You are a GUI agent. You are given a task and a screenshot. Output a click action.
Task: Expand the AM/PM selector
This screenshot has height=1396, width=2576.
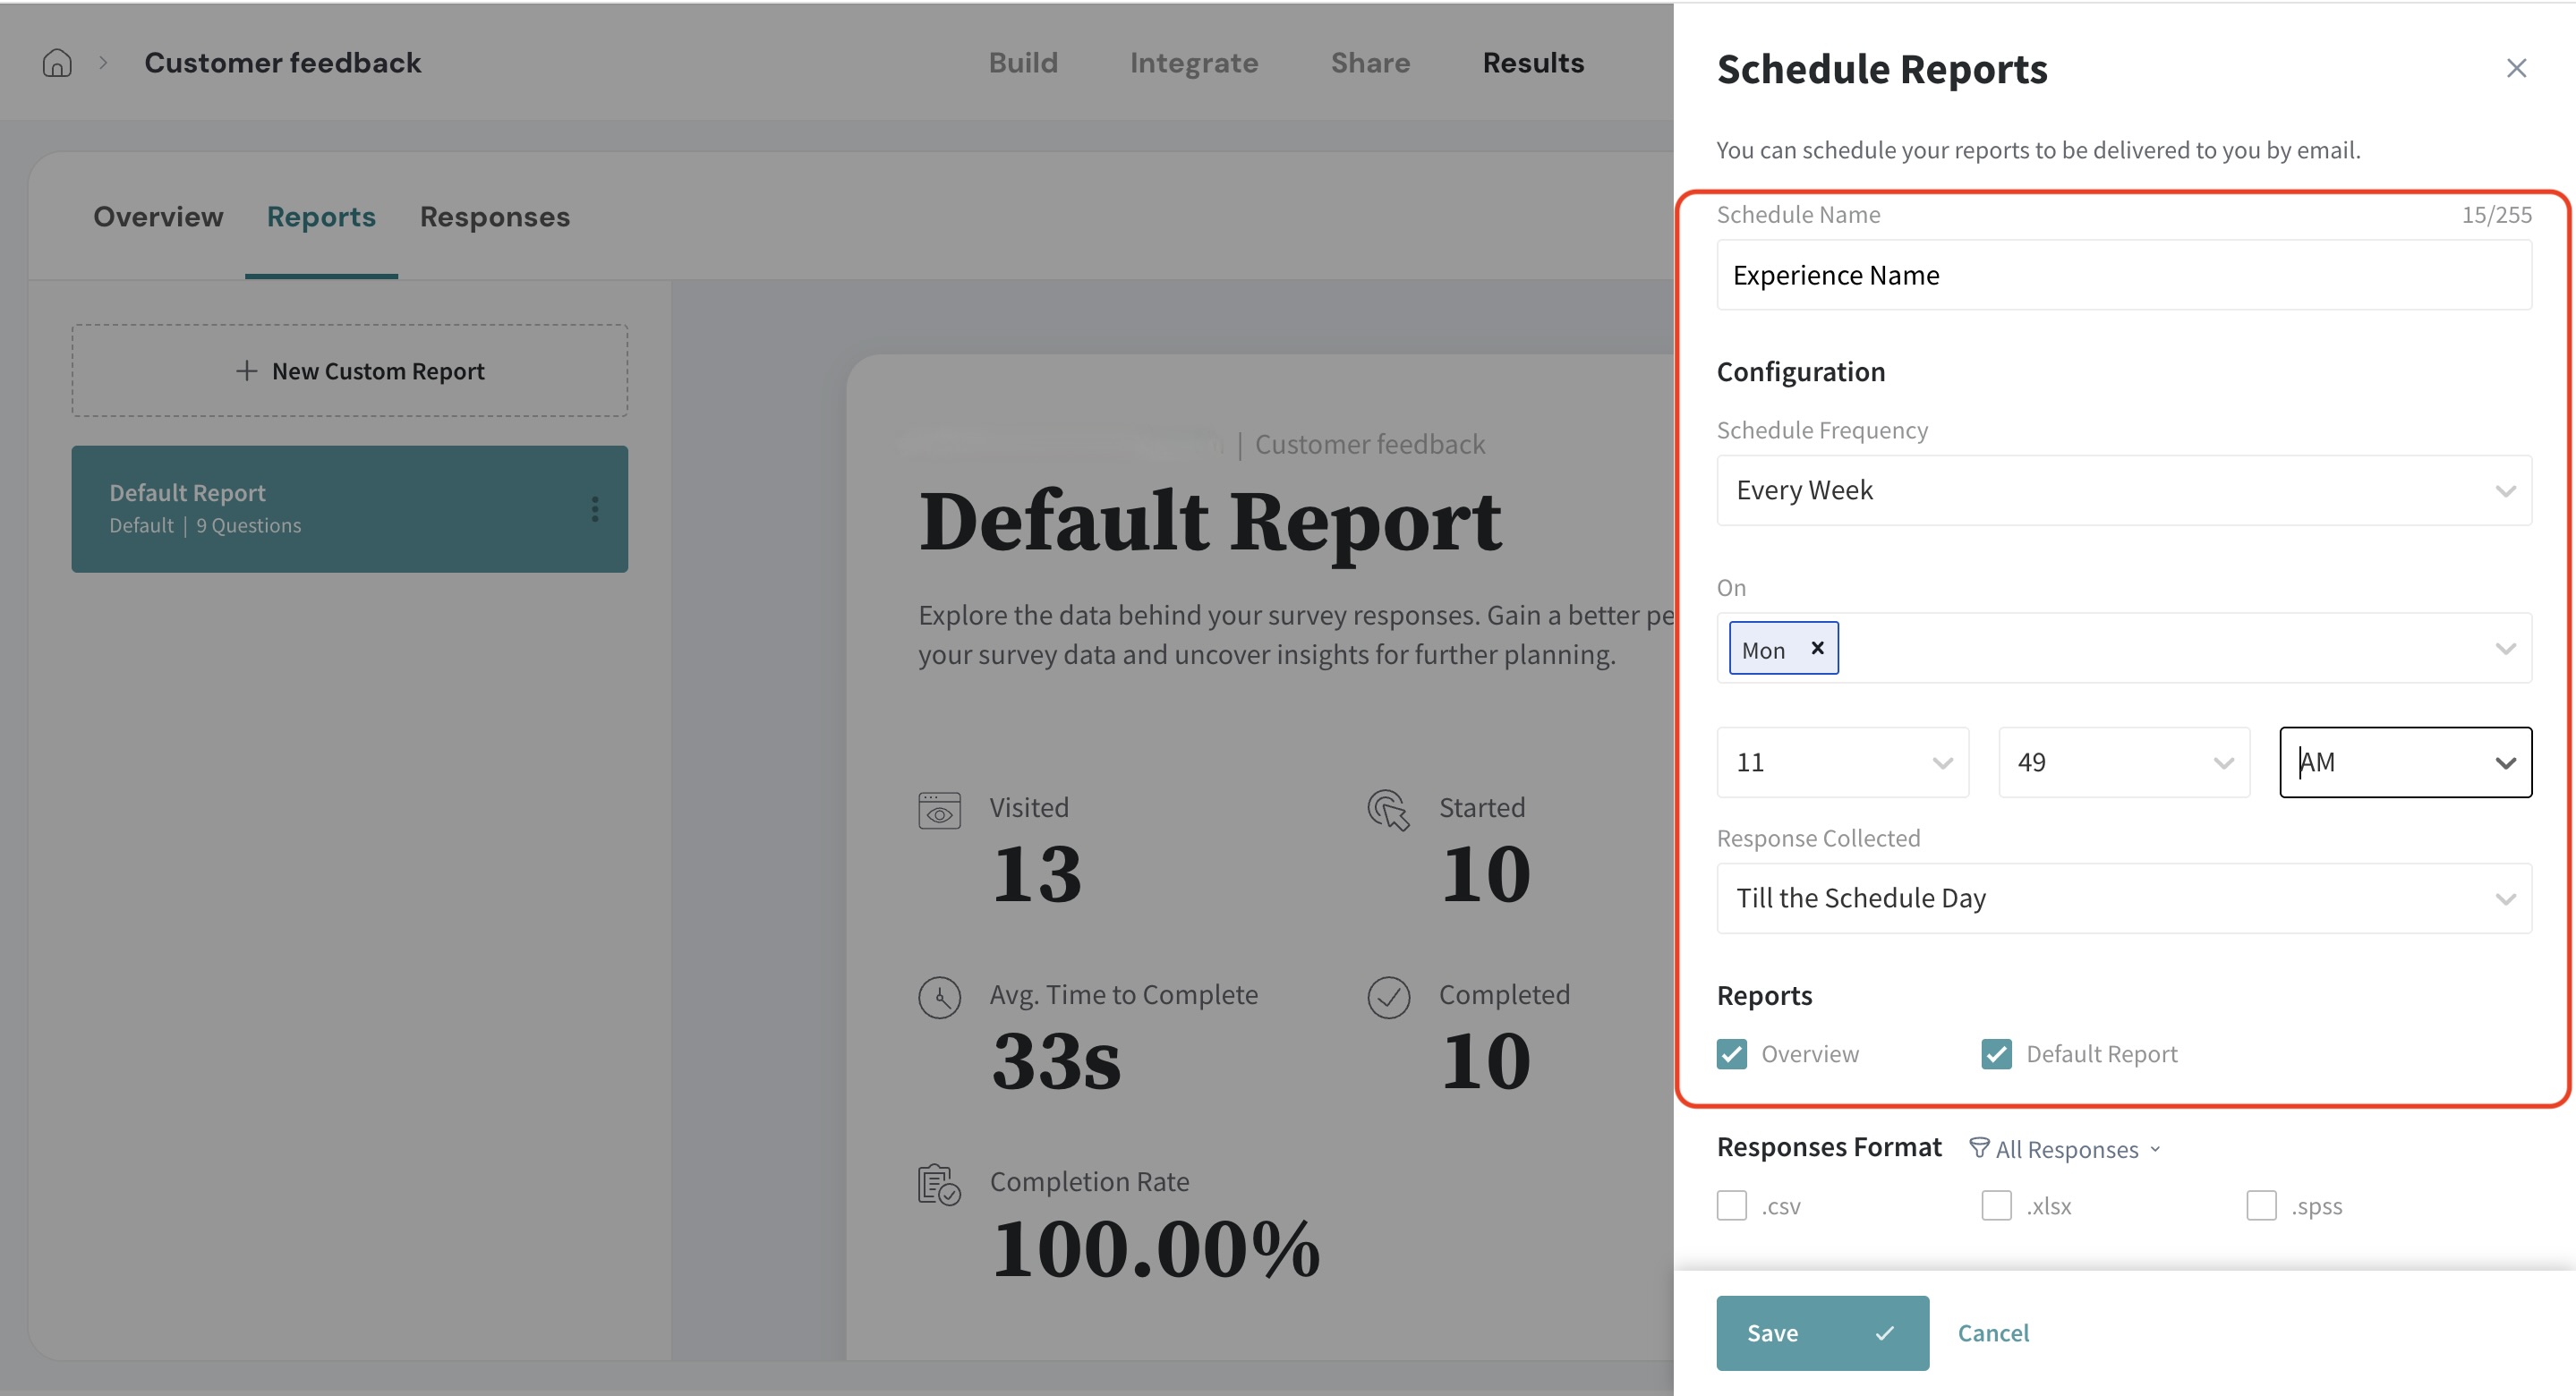(2405, 763)
